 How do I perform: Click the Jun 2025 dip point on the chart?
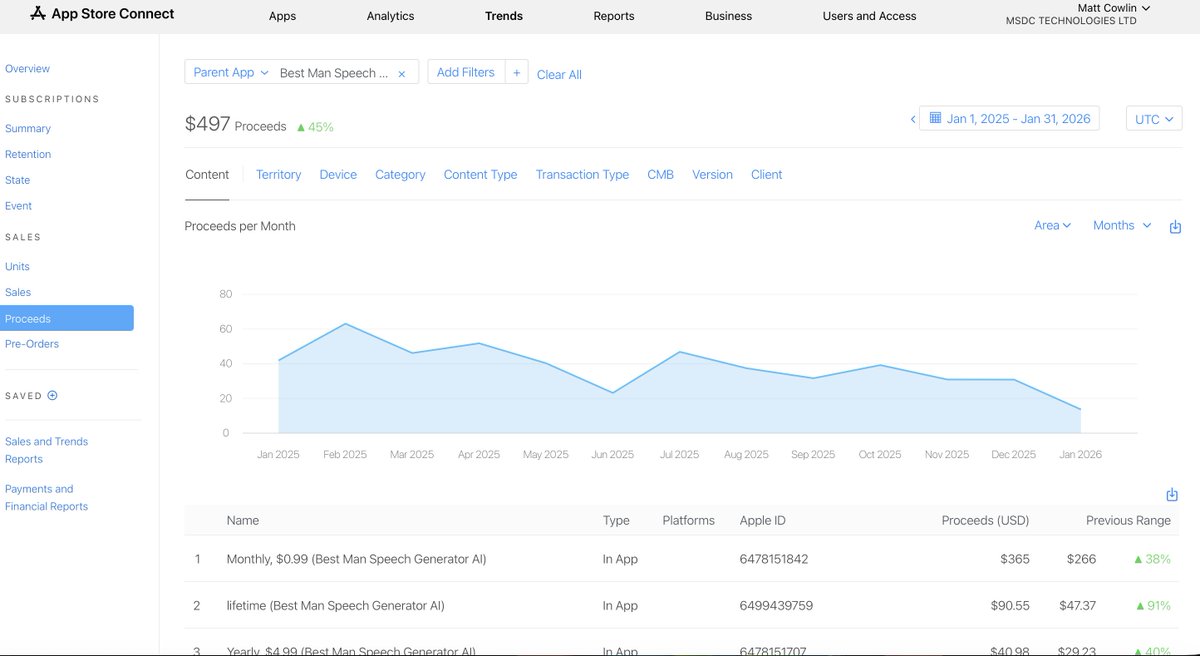[612, 392]
